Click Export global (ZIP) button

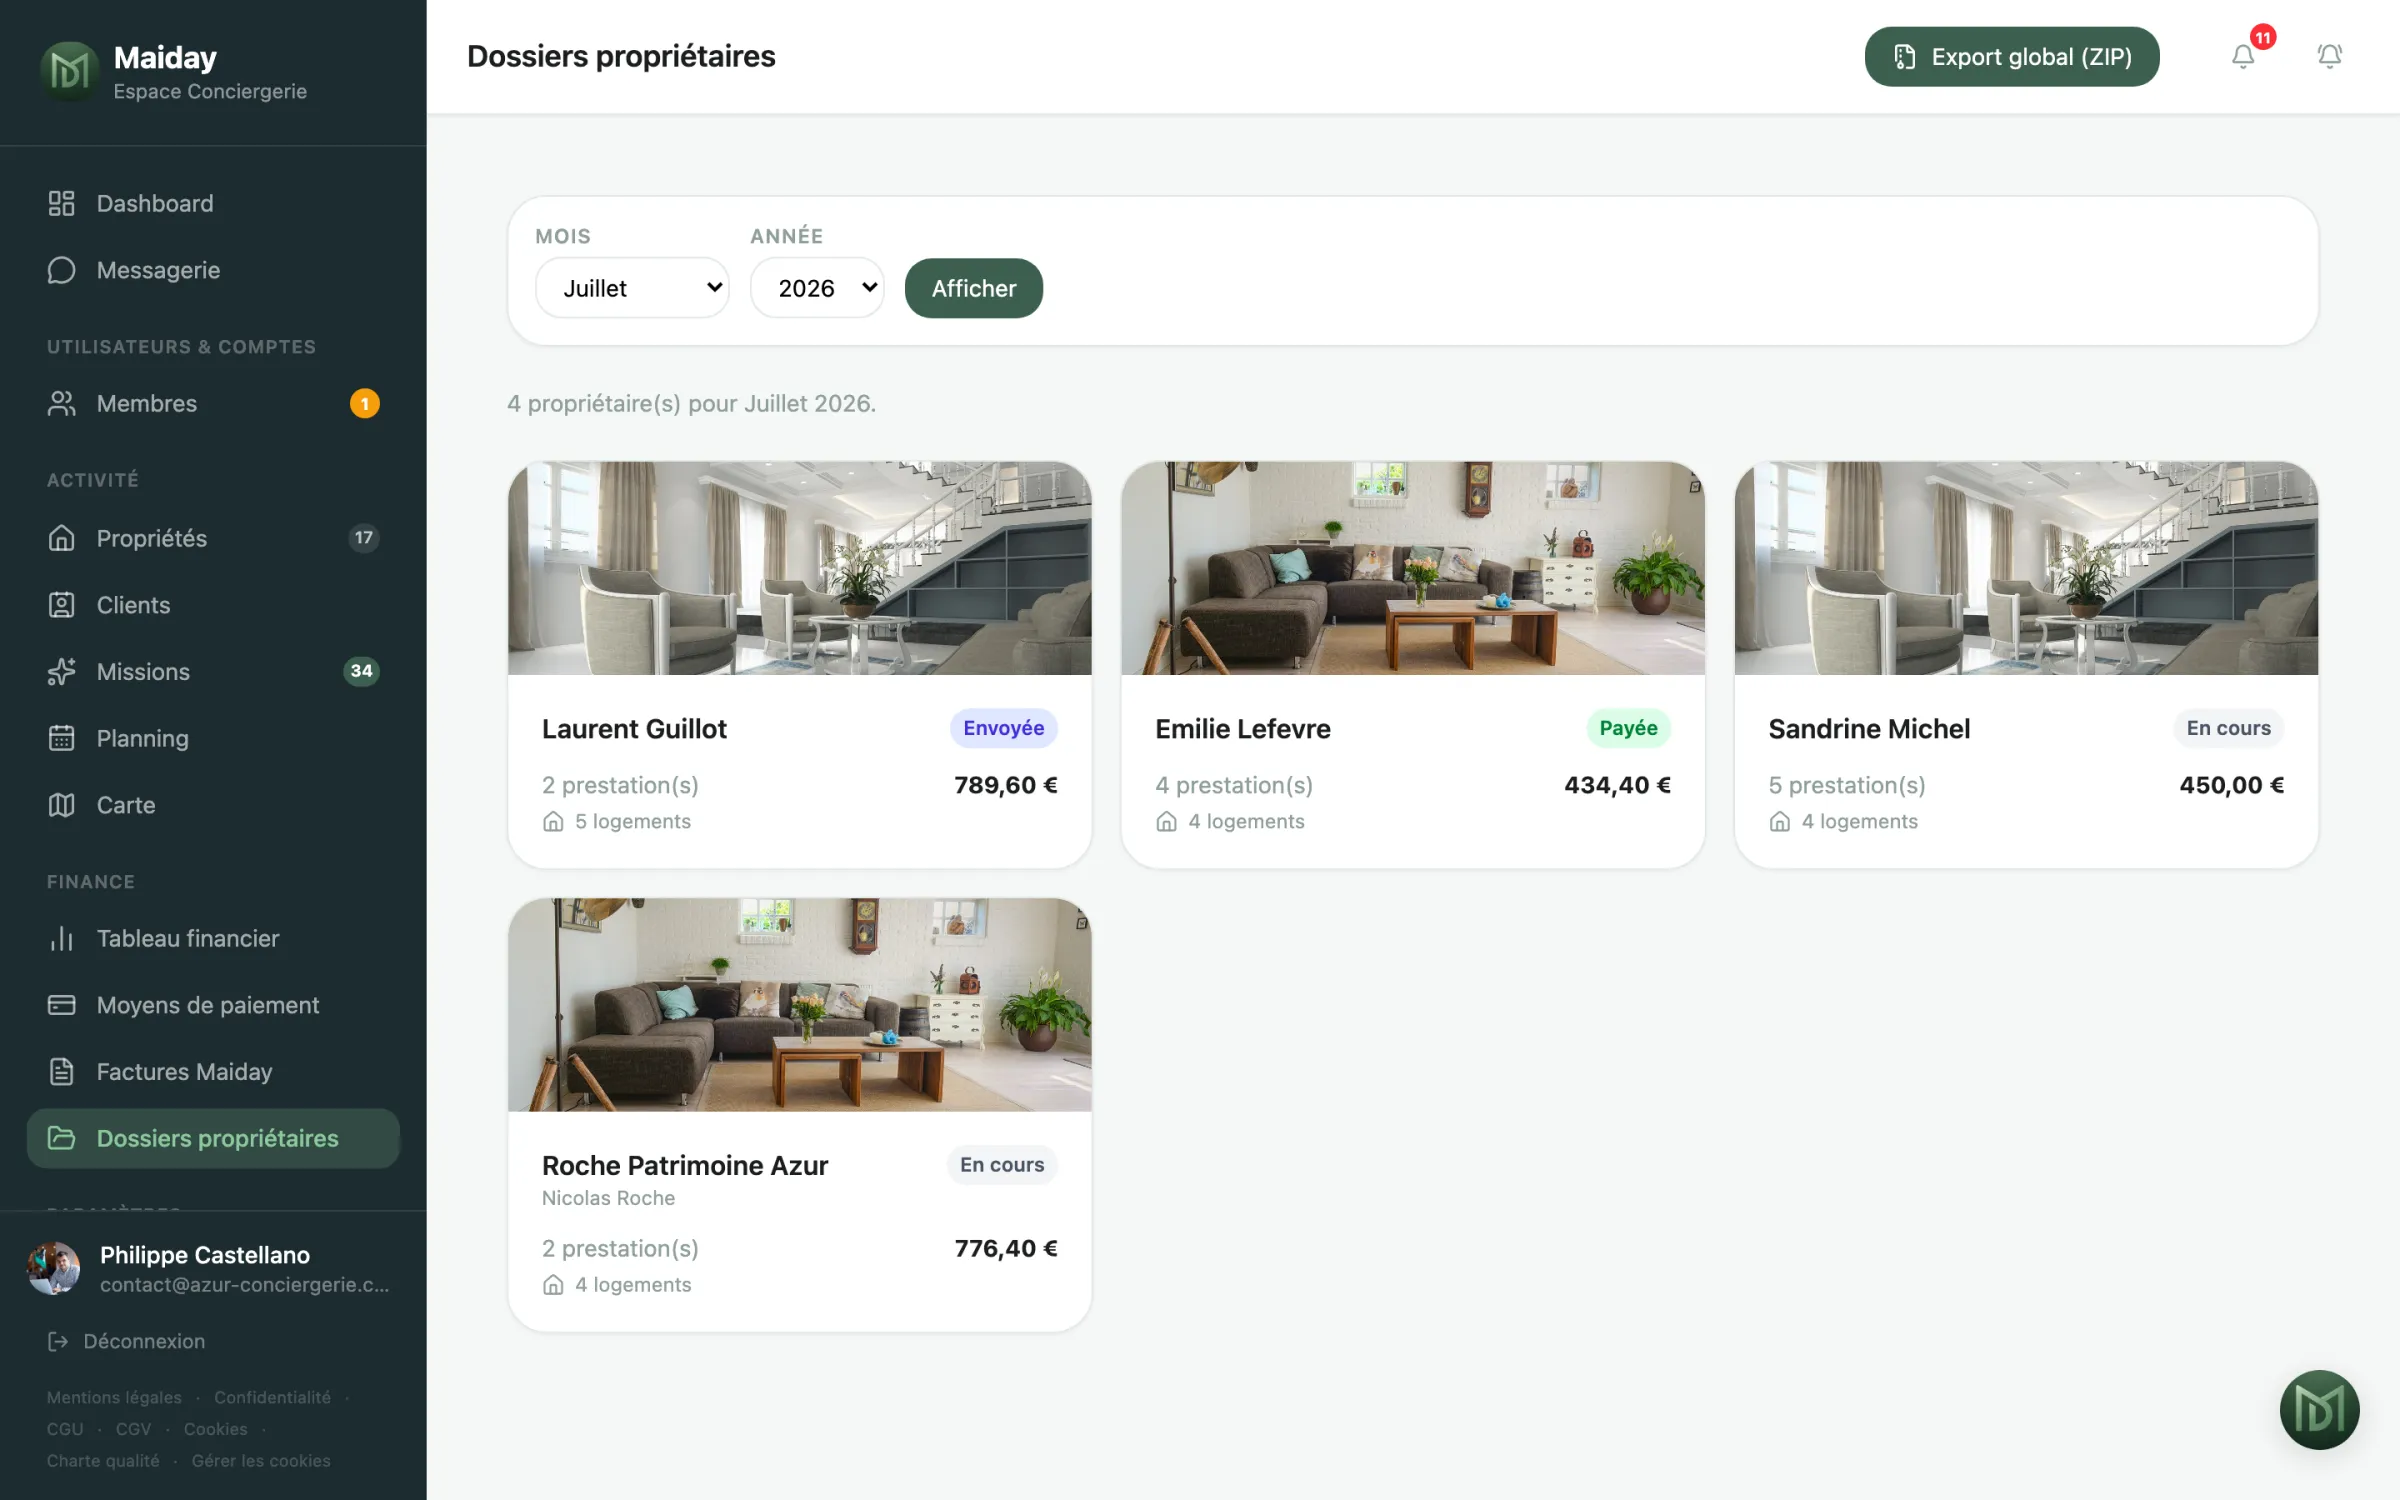[x=2012, y=57]
